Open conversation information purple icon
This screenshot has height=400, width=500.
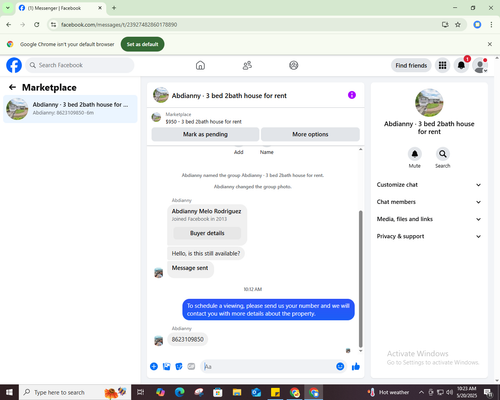tap(352, 95)
